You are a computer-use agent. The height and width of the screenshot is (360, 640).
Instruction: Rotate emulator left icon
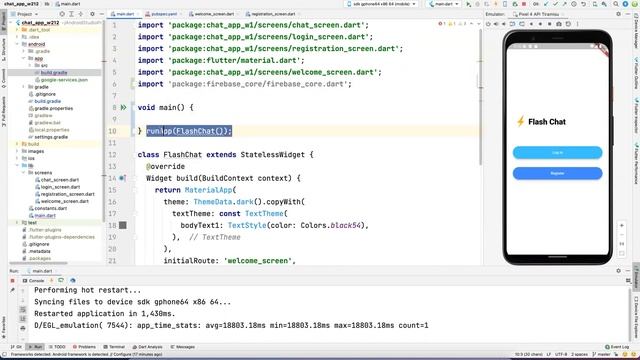click(x=513, y=24)
